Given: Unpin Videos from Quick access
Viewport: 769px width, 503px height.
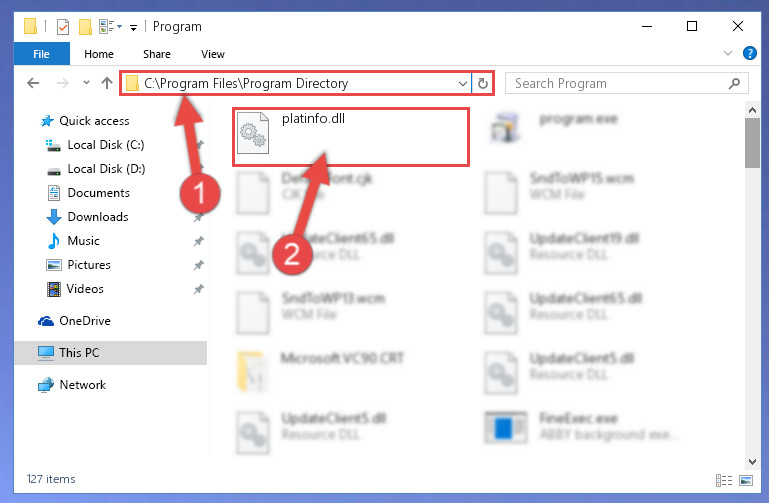Looking at the screenshot, I should (x=199, y=289).
